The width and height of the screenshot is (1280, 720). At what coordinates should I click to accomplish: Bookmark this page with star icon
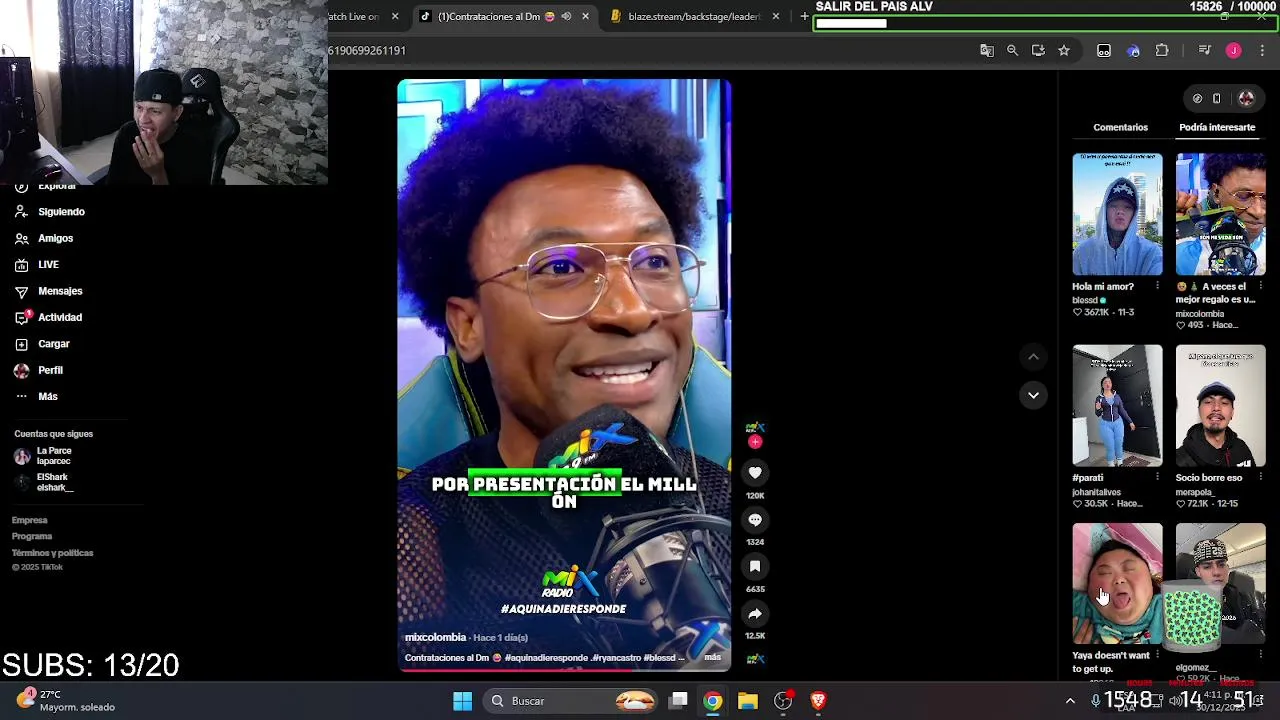[1064, 50]
